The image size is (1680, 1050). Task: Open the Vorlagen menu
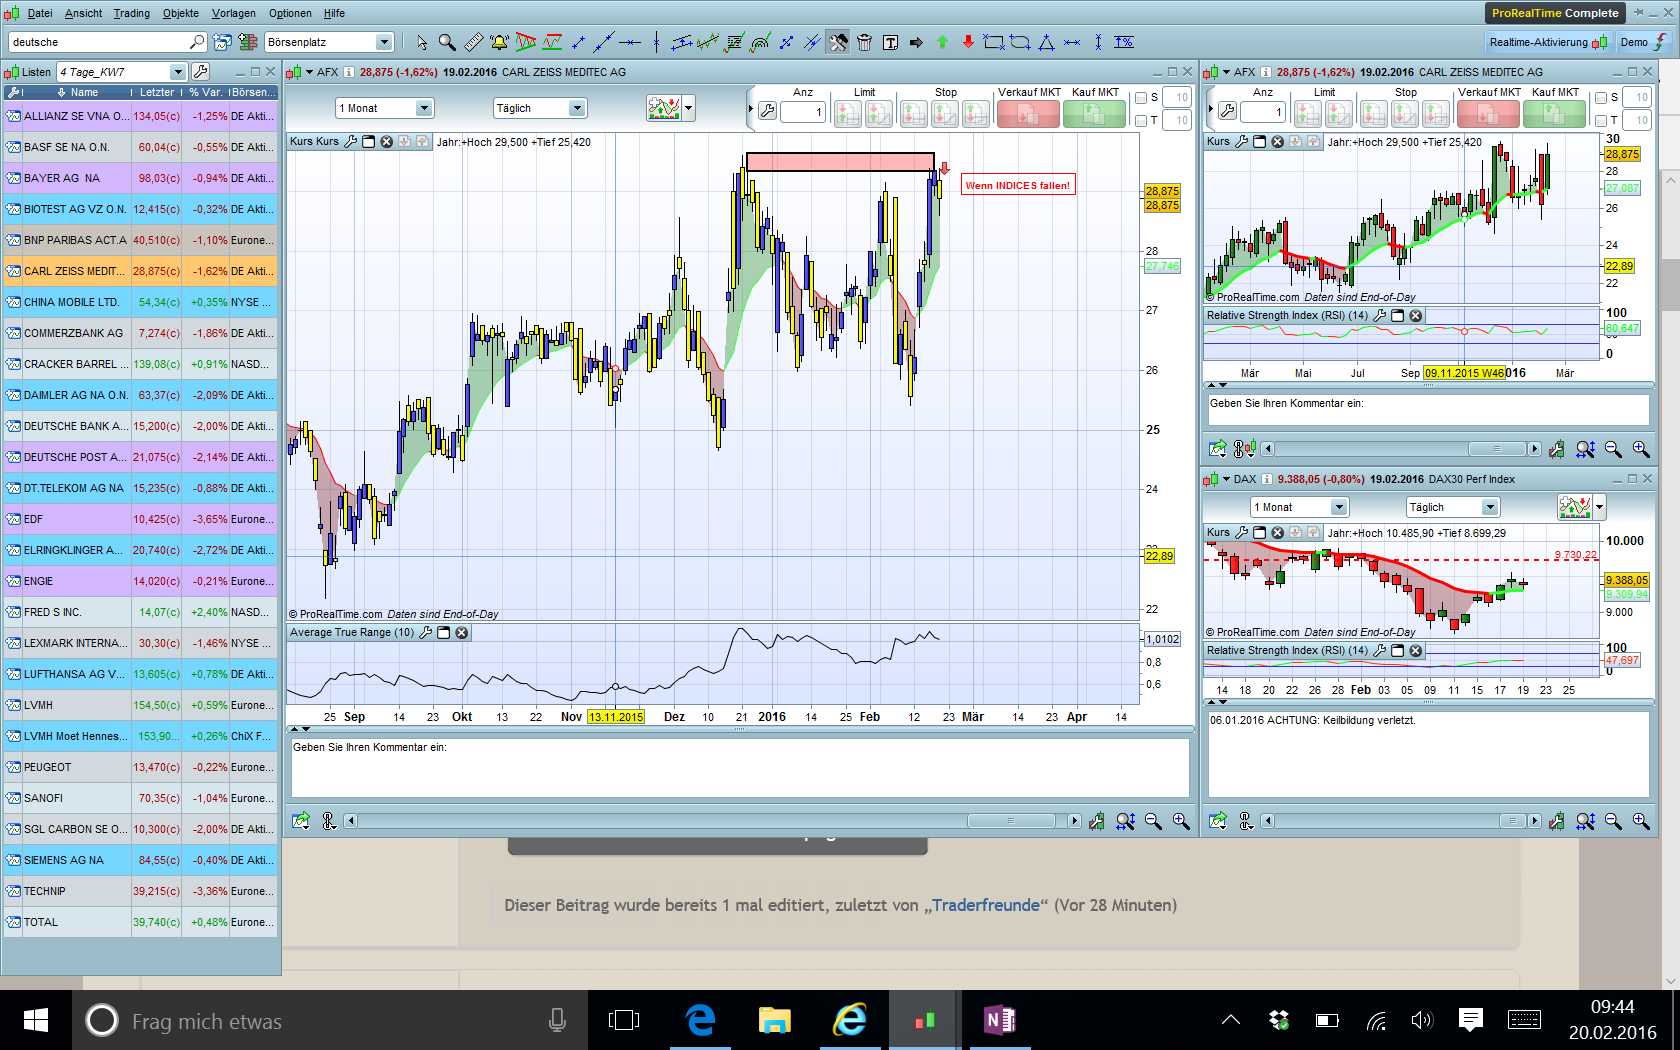click(233, 13)
